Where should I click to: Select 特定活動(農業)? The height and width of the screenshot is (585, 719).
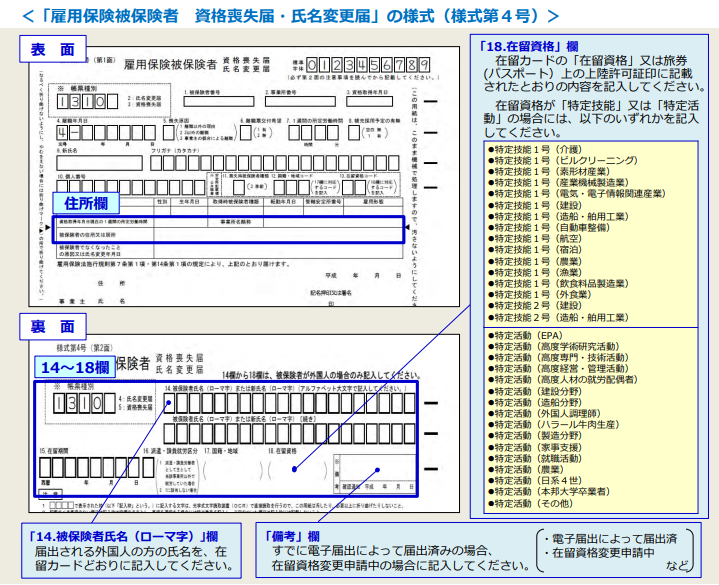[x=525, y=469]
